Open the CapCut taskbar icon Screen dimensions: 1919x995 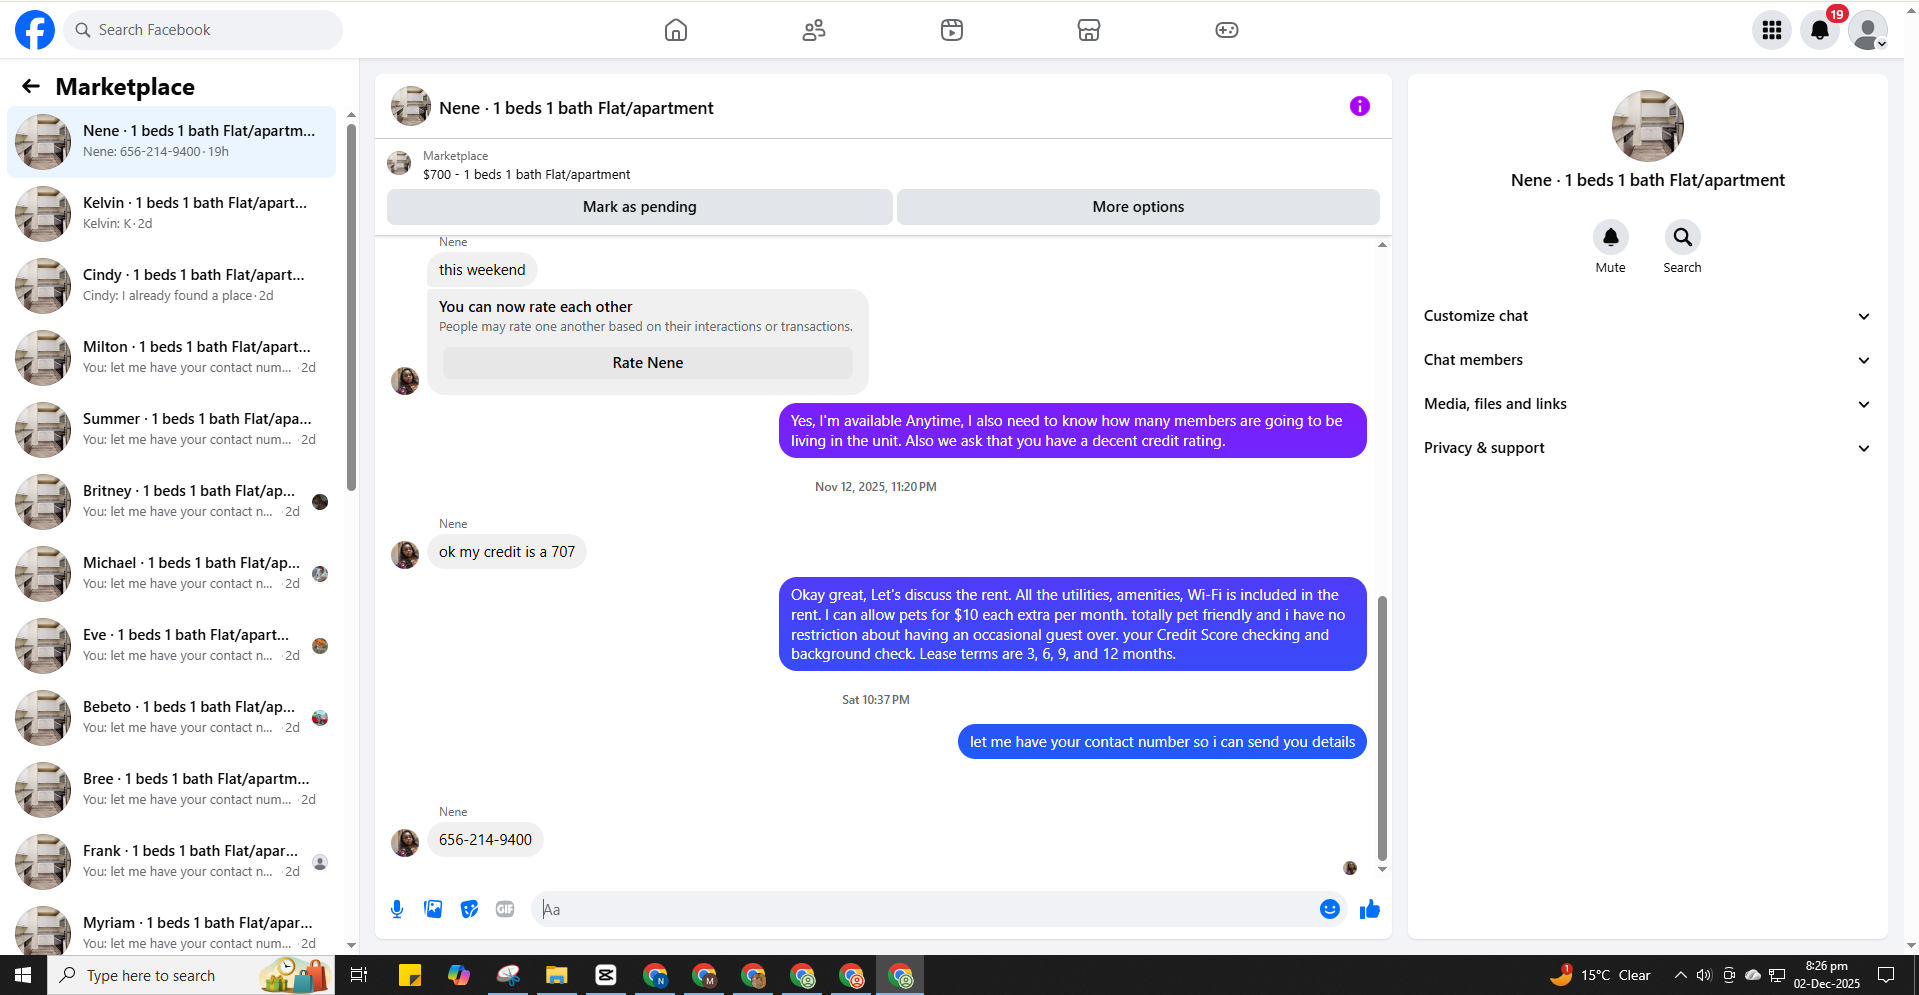click(606, 975)
